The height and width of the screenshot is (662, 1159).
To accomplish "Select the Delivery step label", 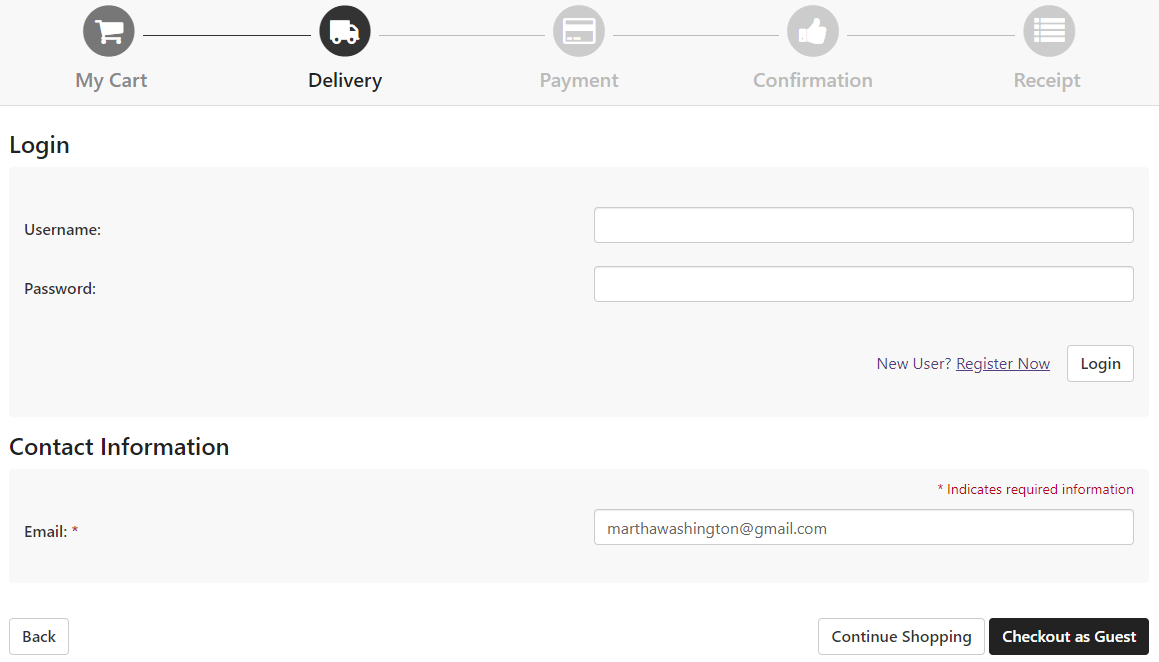I will (345, 81).
